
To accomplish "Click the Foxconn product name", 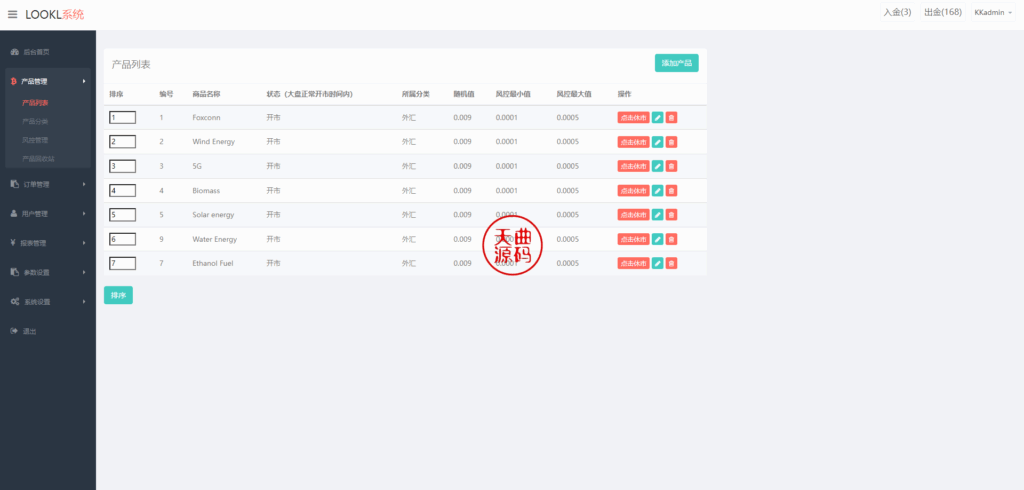I will 207,118.
